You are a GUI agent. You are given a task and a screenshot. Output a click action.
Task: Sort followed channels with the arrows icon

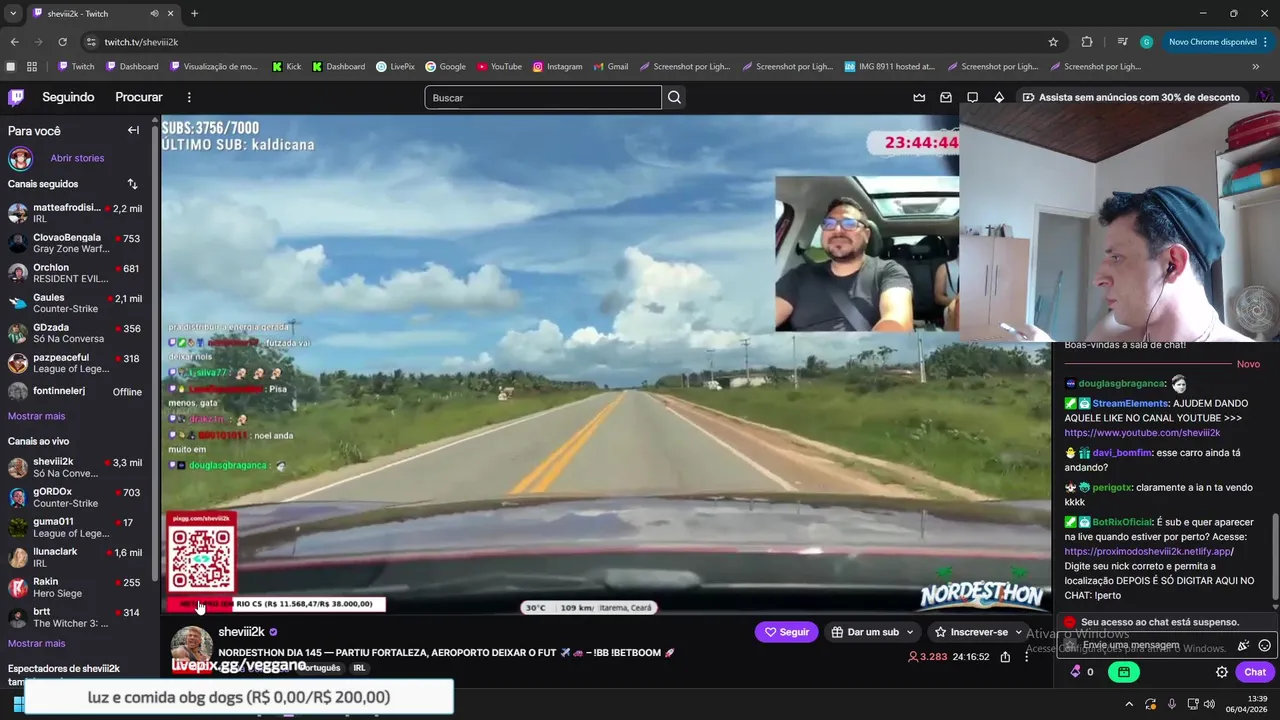[x=132, y=184]
